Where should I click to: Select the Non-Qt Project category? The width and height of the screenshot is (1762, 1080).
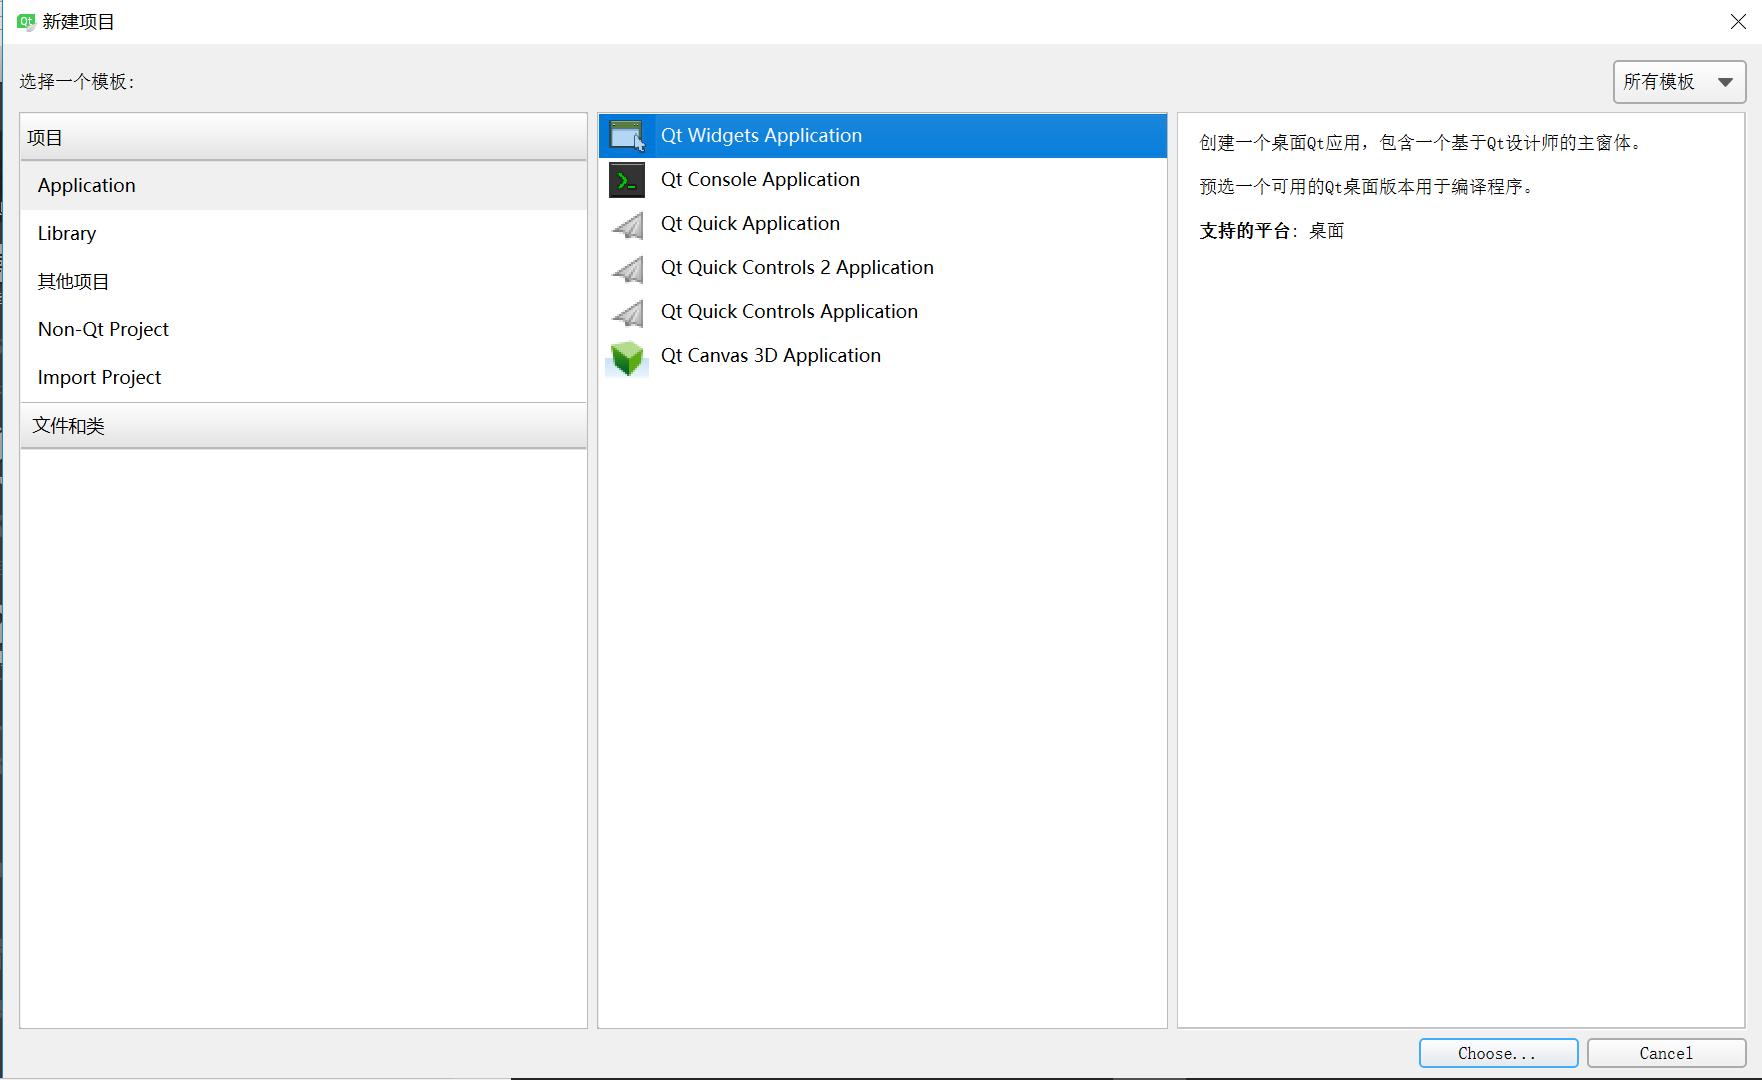[303, 330]
